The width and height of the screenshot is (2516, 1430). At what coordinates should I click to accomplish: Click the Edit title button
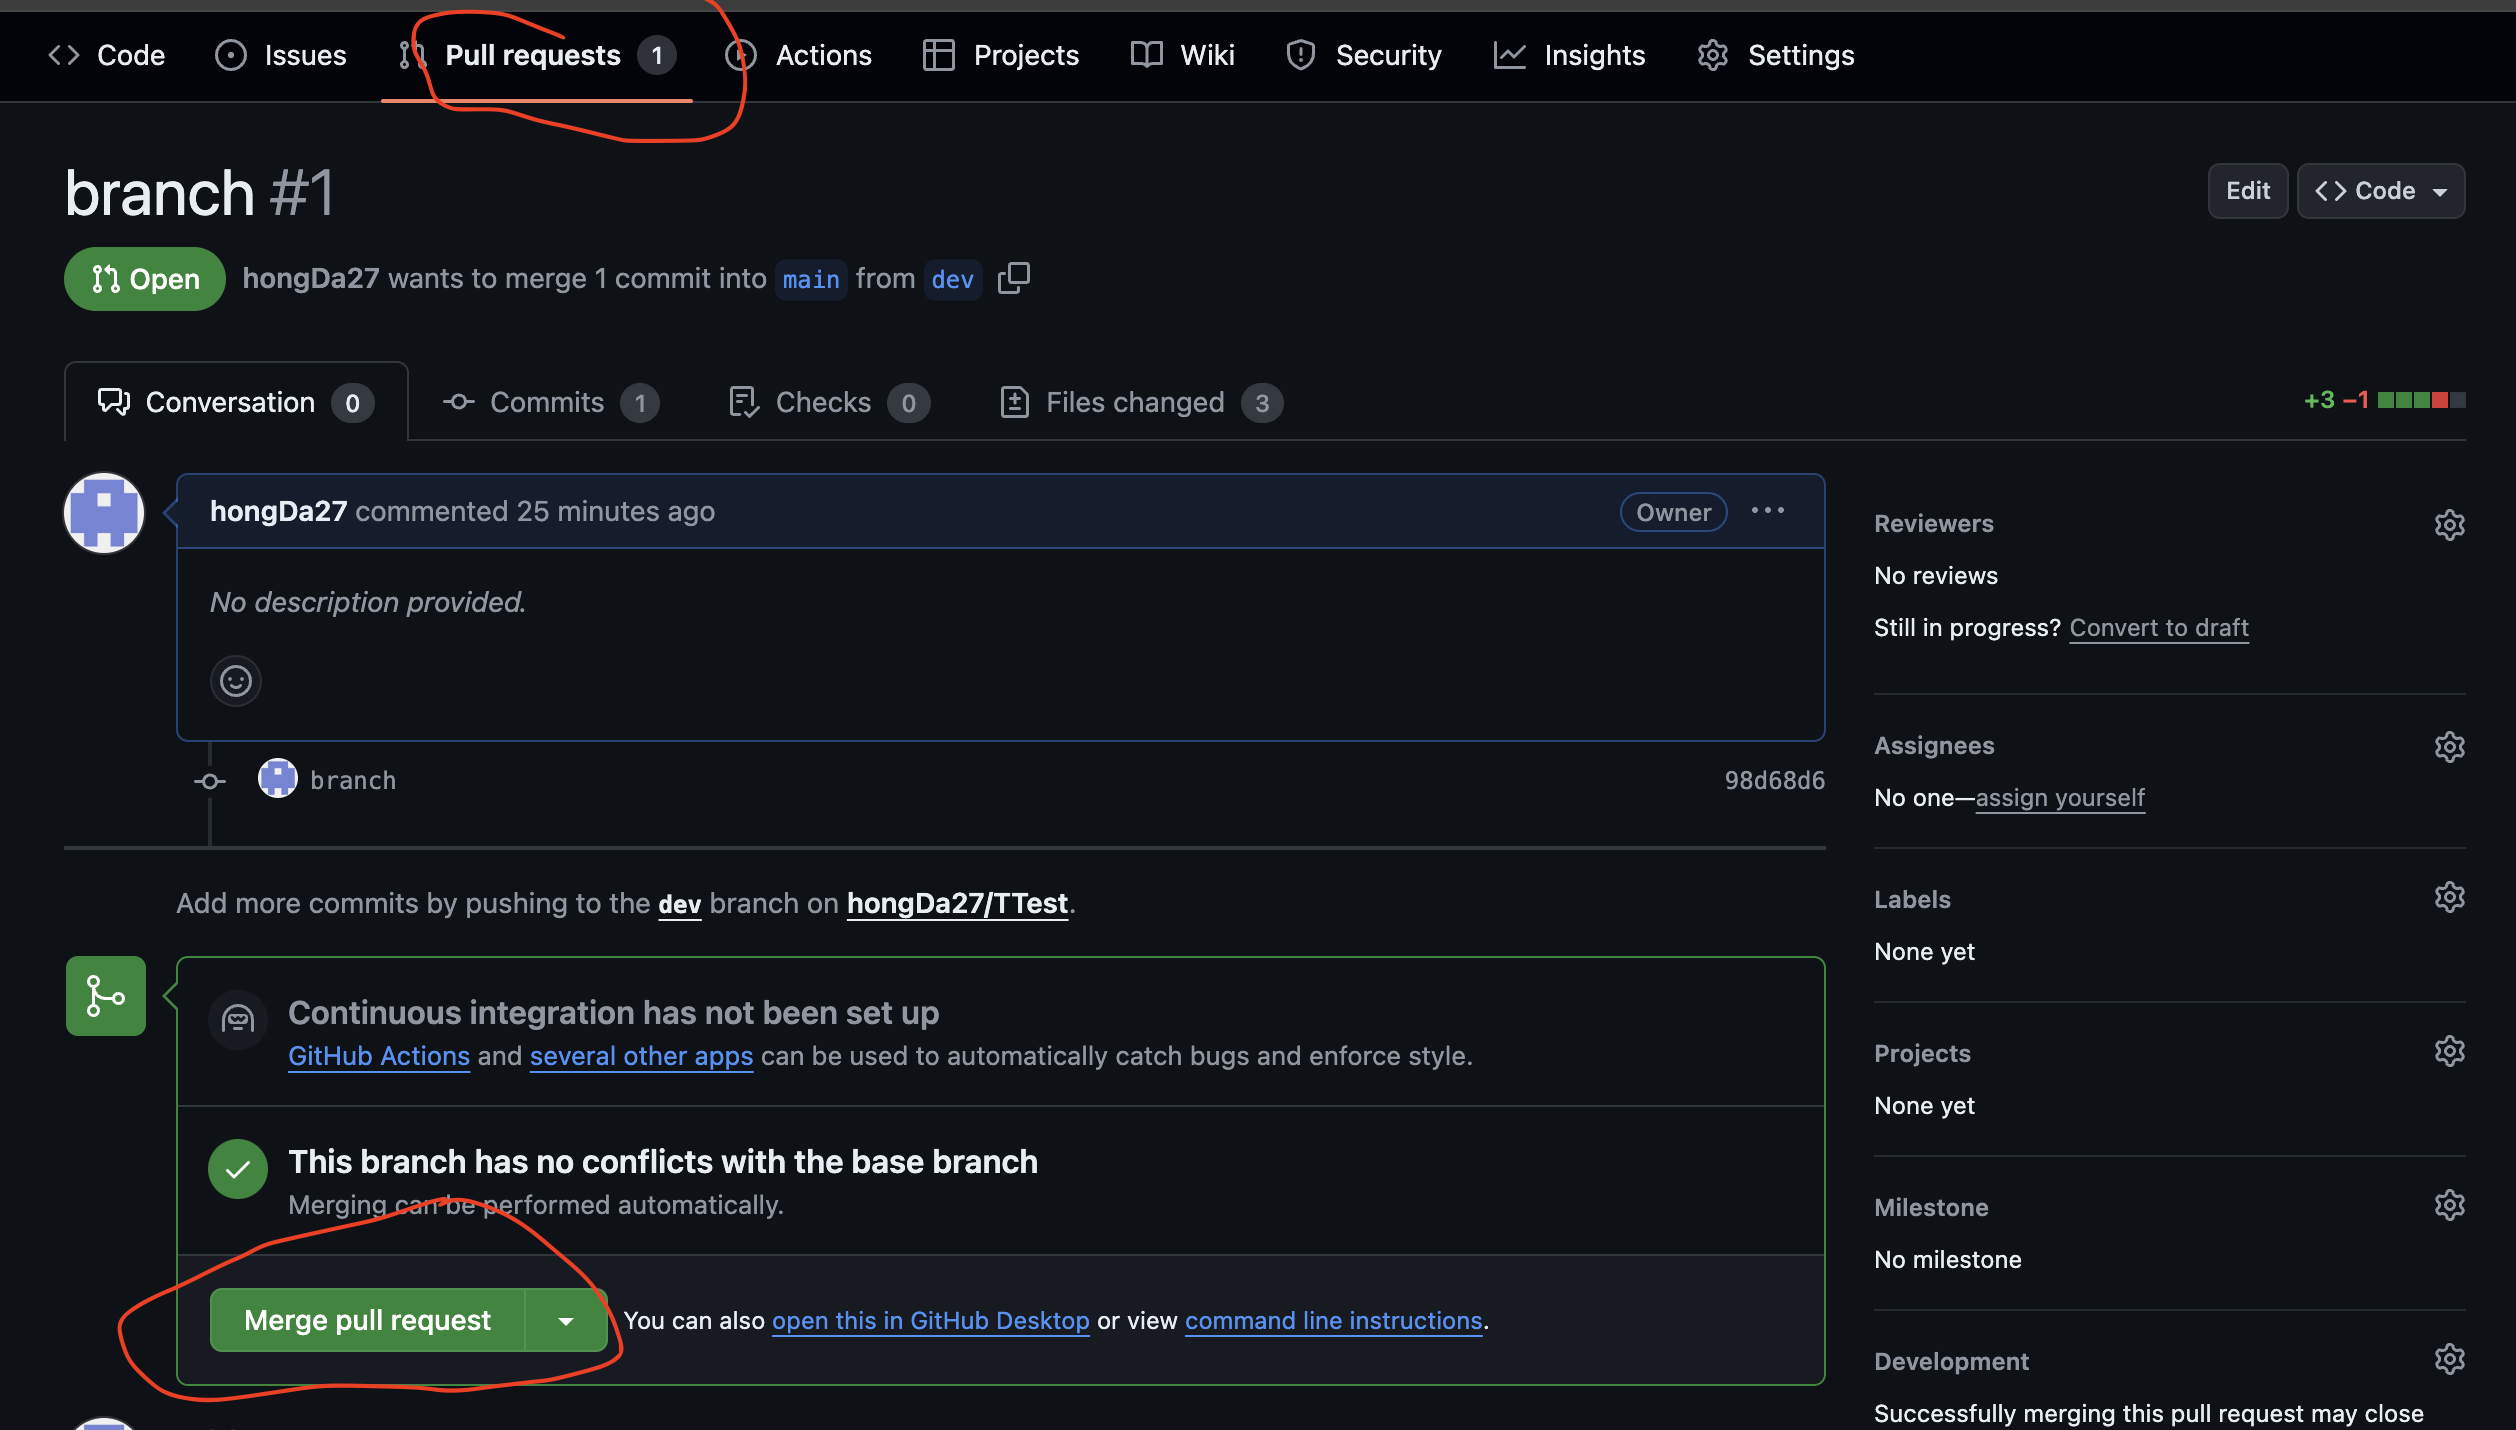(x=2247, y=190)
